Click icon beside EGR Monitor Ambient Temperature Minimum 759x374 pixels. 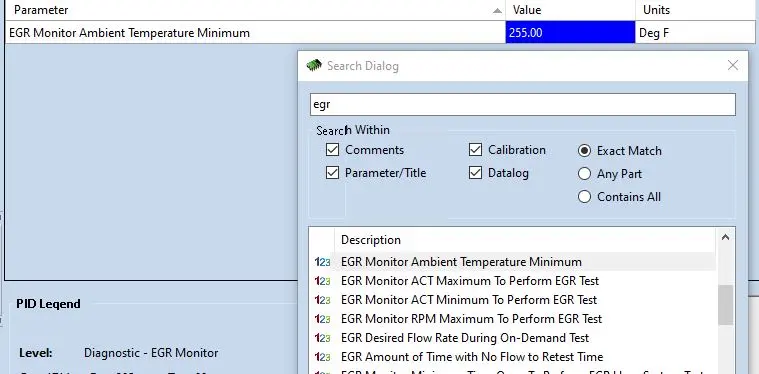pyautogui.click(x=322, y=262)
